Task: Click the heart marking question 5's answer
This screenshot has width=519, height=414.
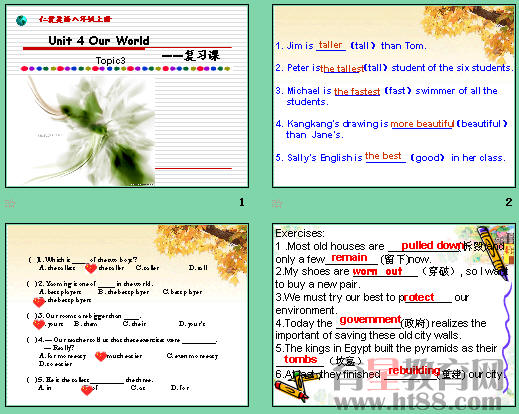Action: click(x=87, y=390)
